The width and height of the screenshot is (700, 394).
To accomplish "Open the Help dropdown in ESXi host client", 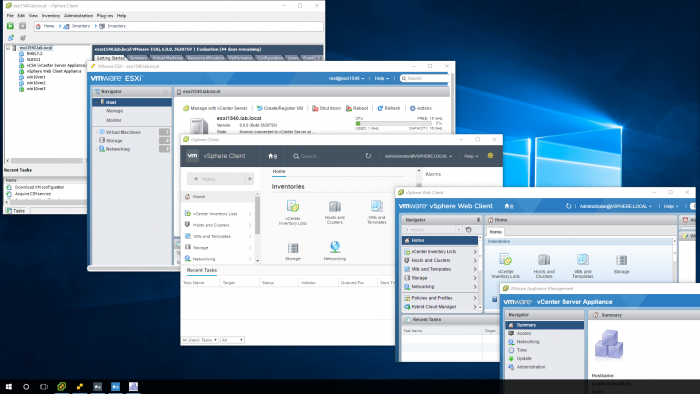I will pos(382,79).
